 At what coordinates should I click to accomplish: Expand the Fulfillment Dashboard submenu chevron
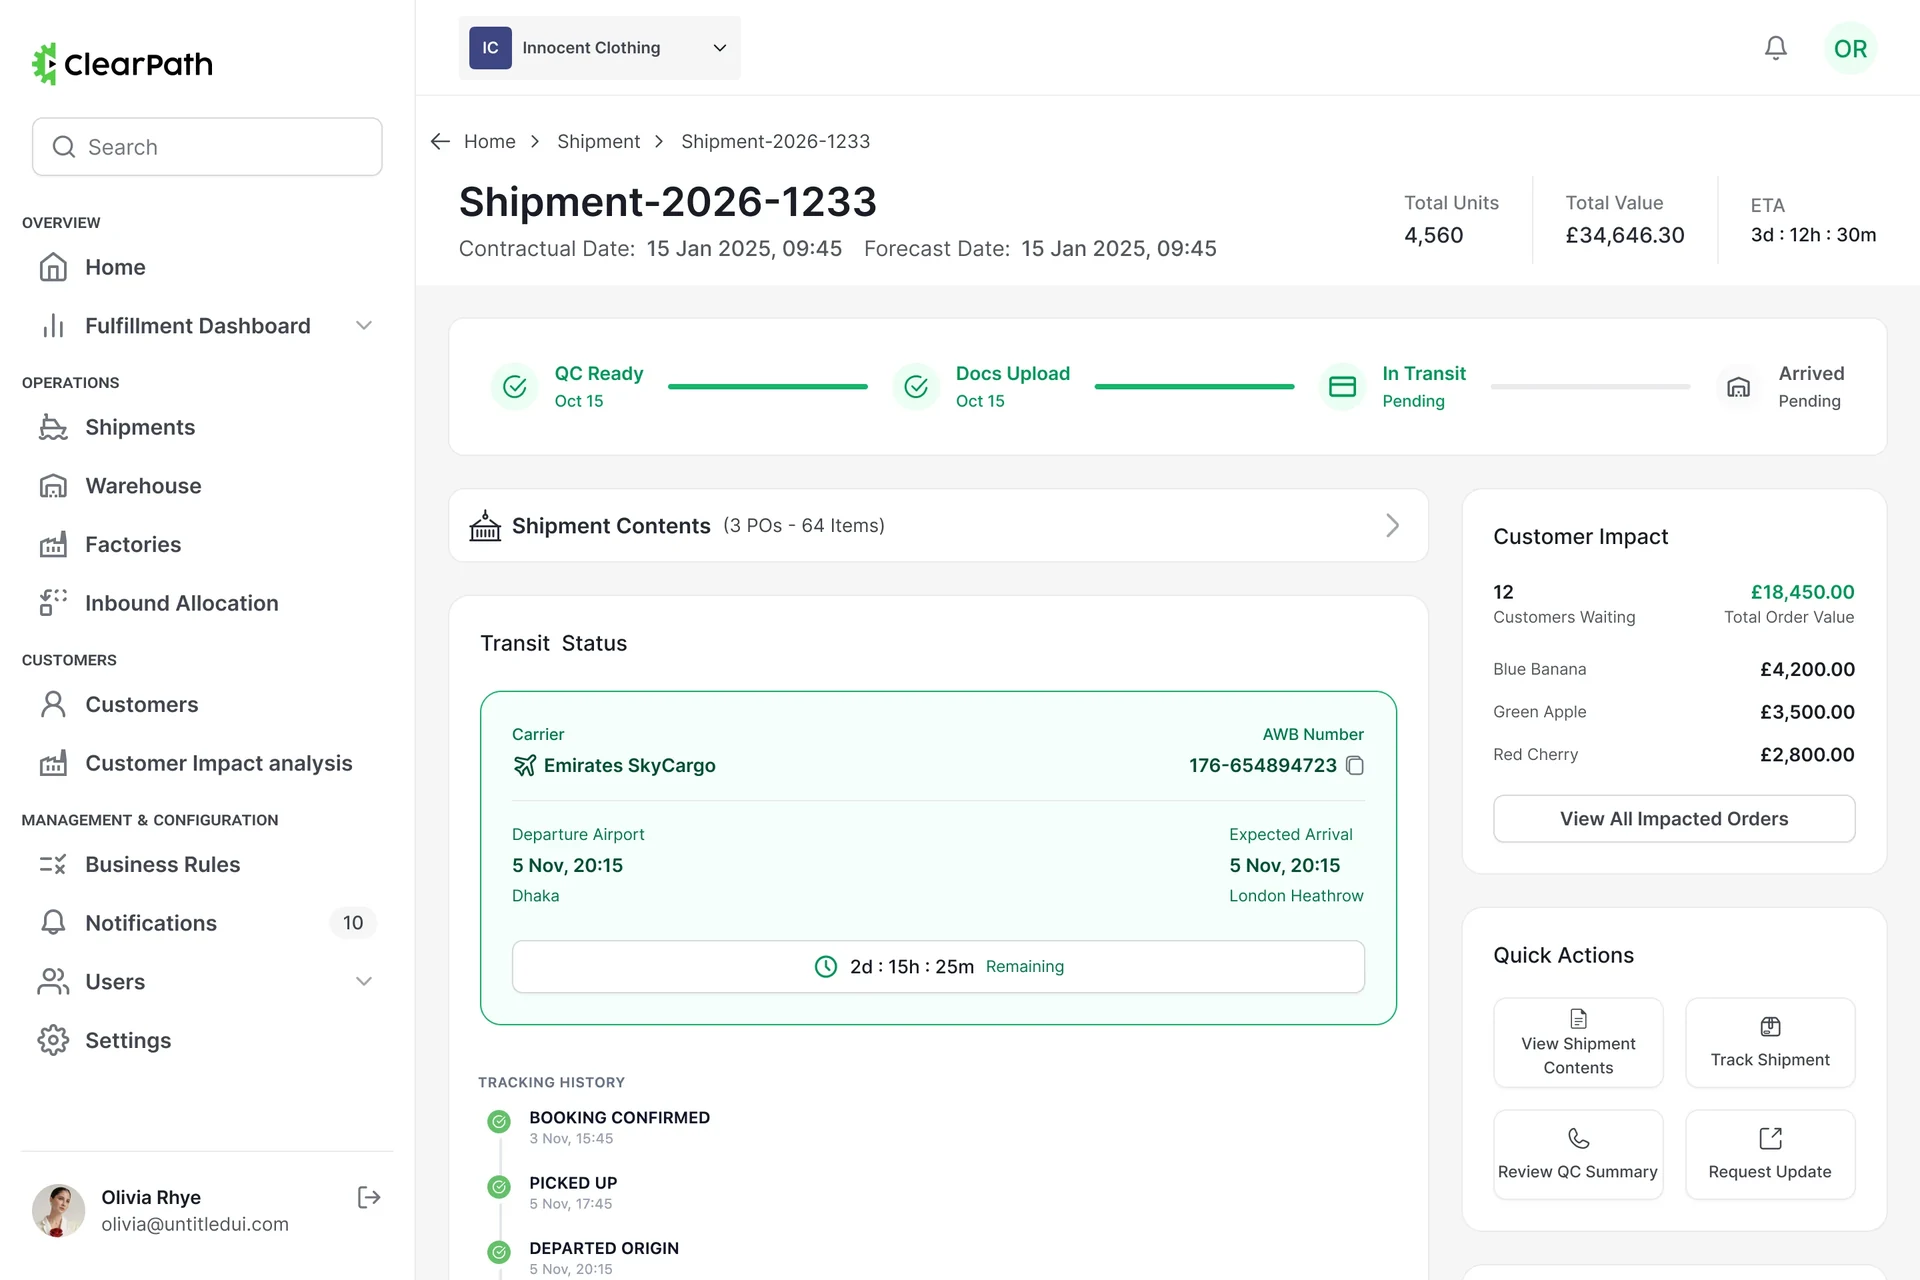(364, 326)
